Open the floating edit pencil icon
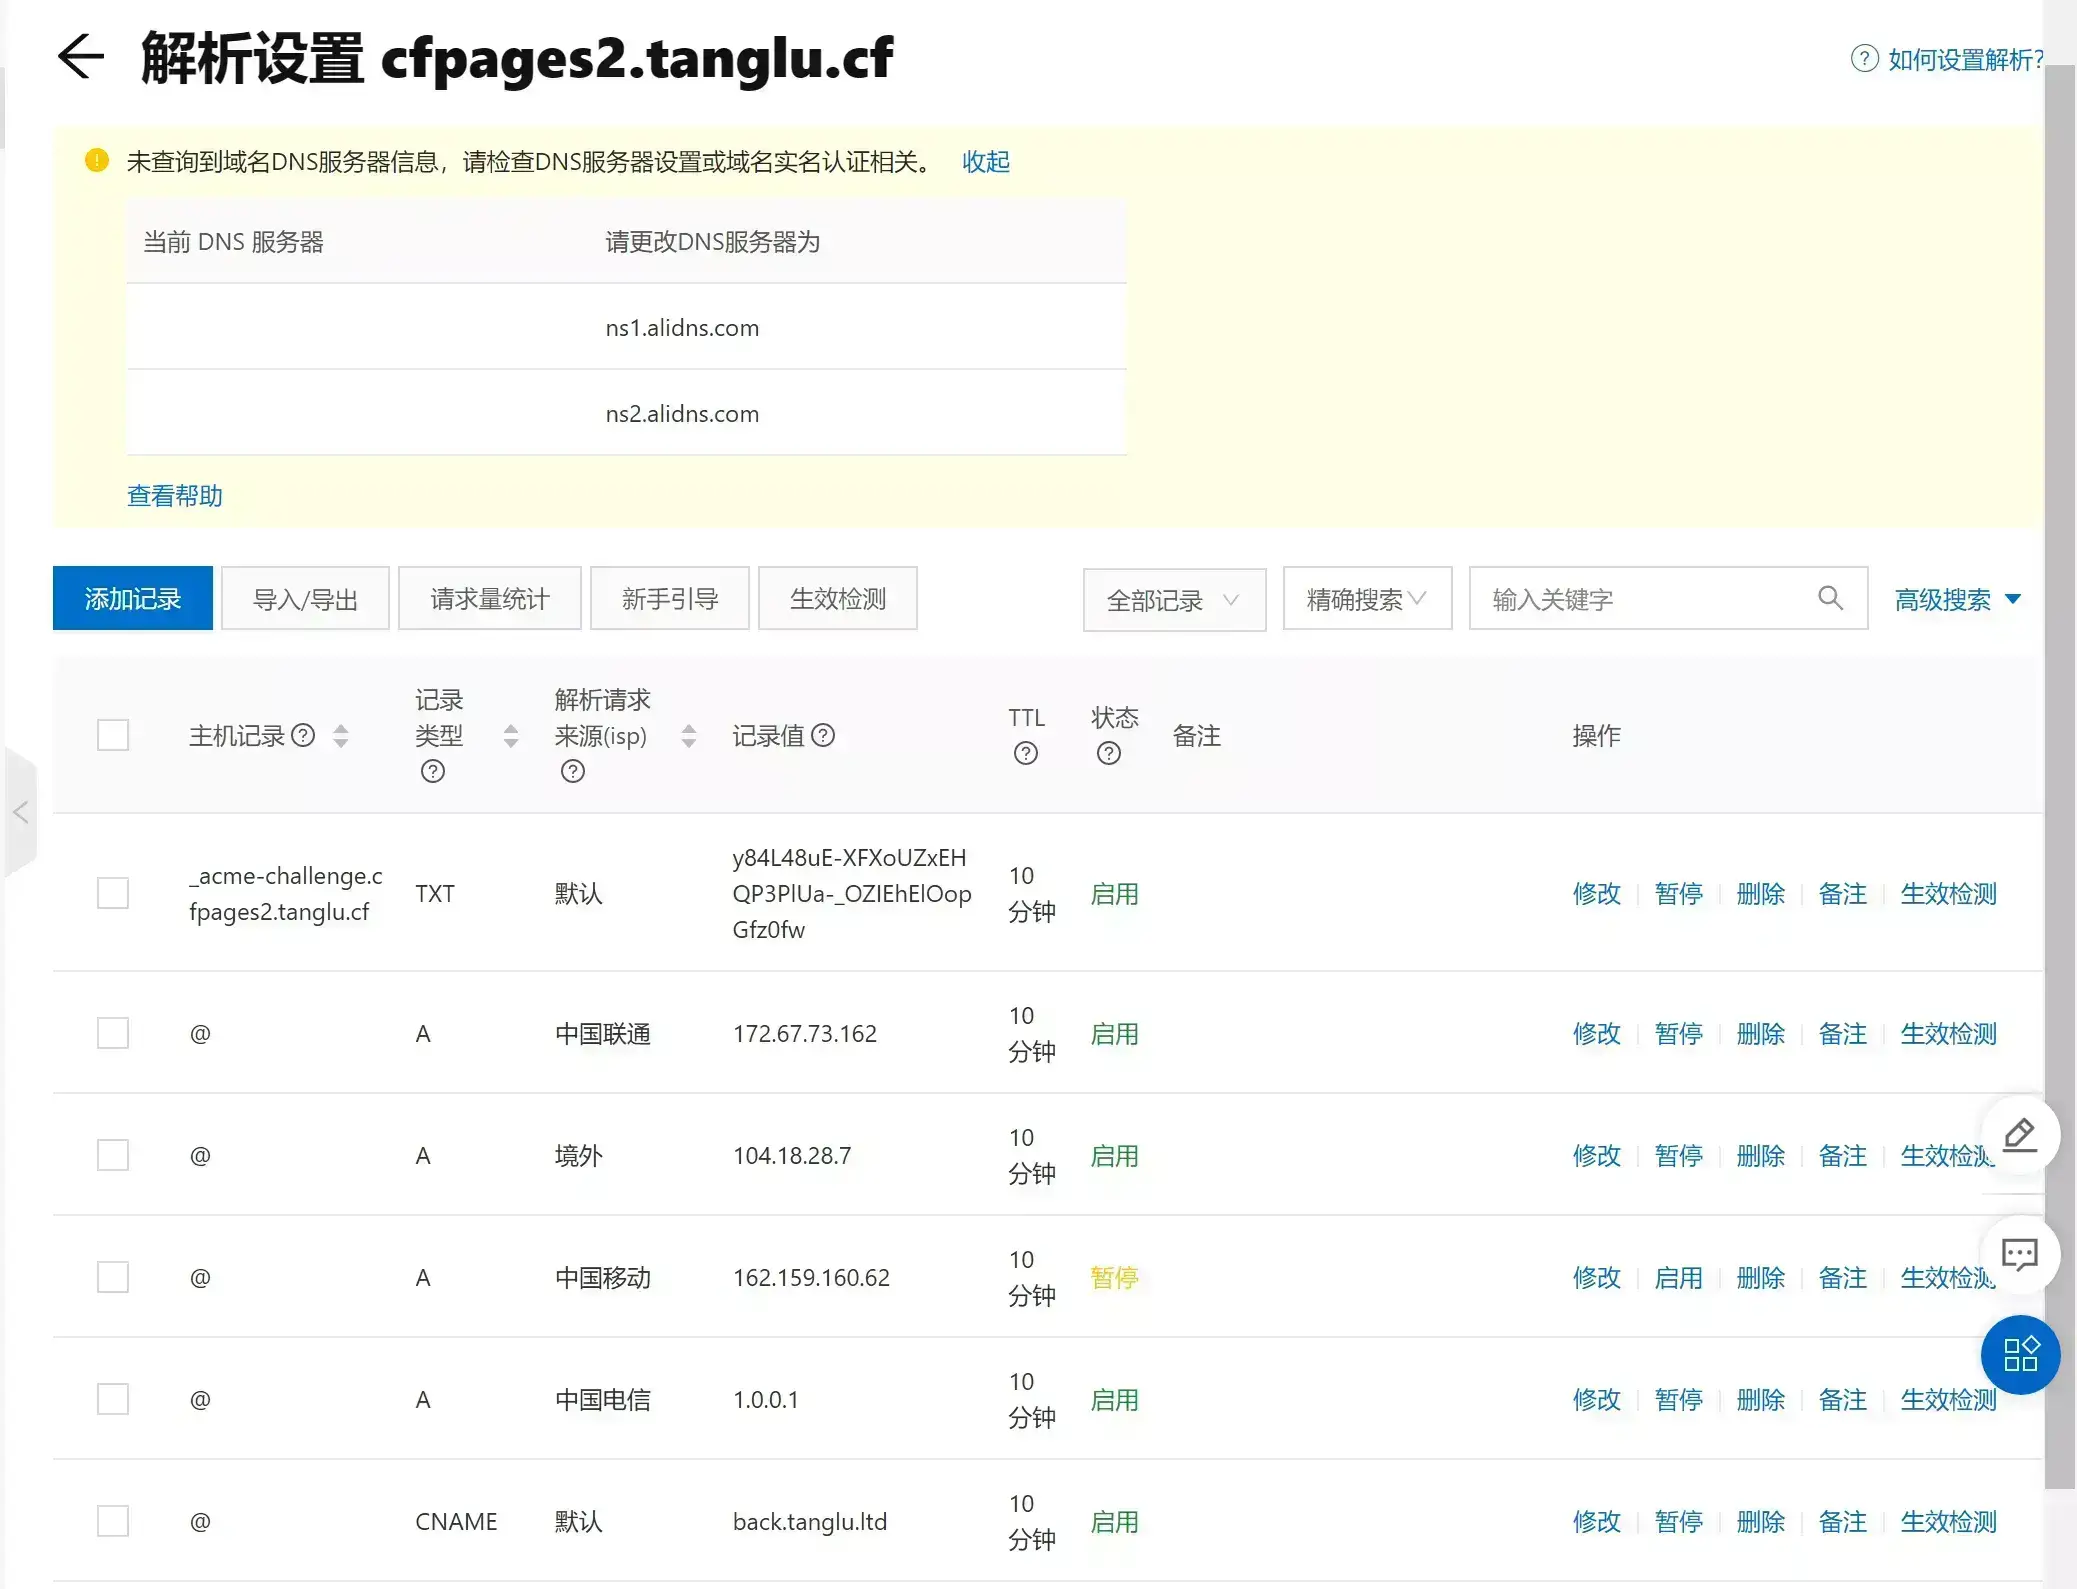The image size is (2077, 1589). tap(2019, 1135)
